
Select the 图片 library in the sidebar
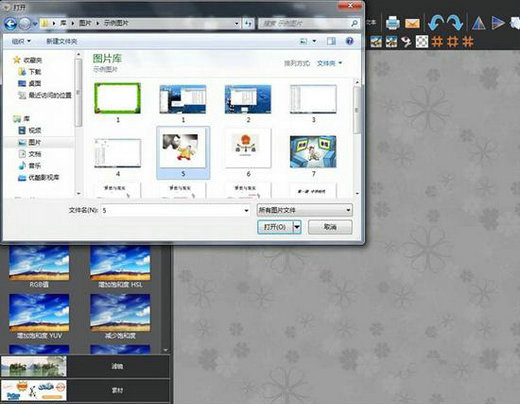(x=34, y=142)
